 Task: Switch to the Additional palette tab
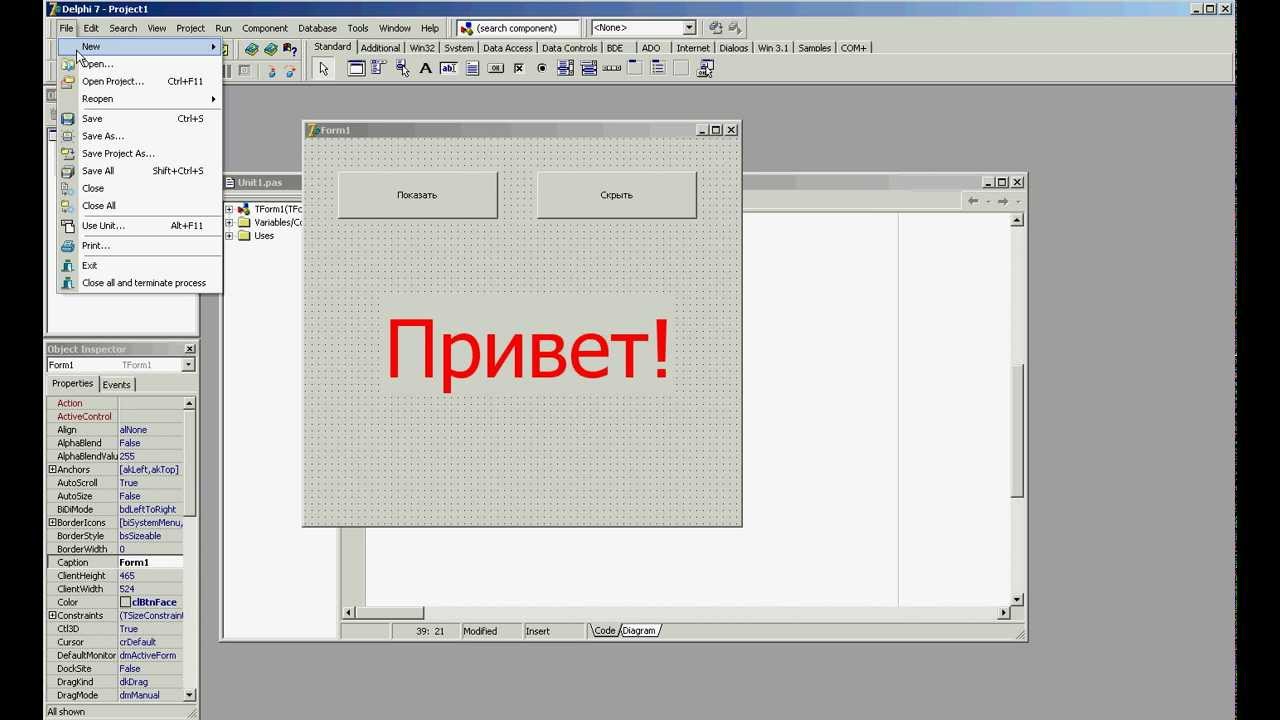click(x=380, y=48)
